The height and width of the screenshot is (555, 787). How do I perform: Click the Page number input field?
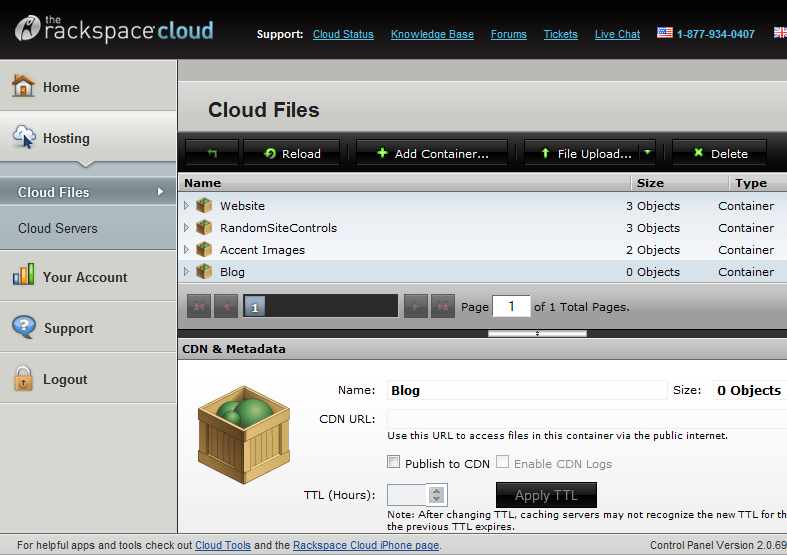coord(511,306)
